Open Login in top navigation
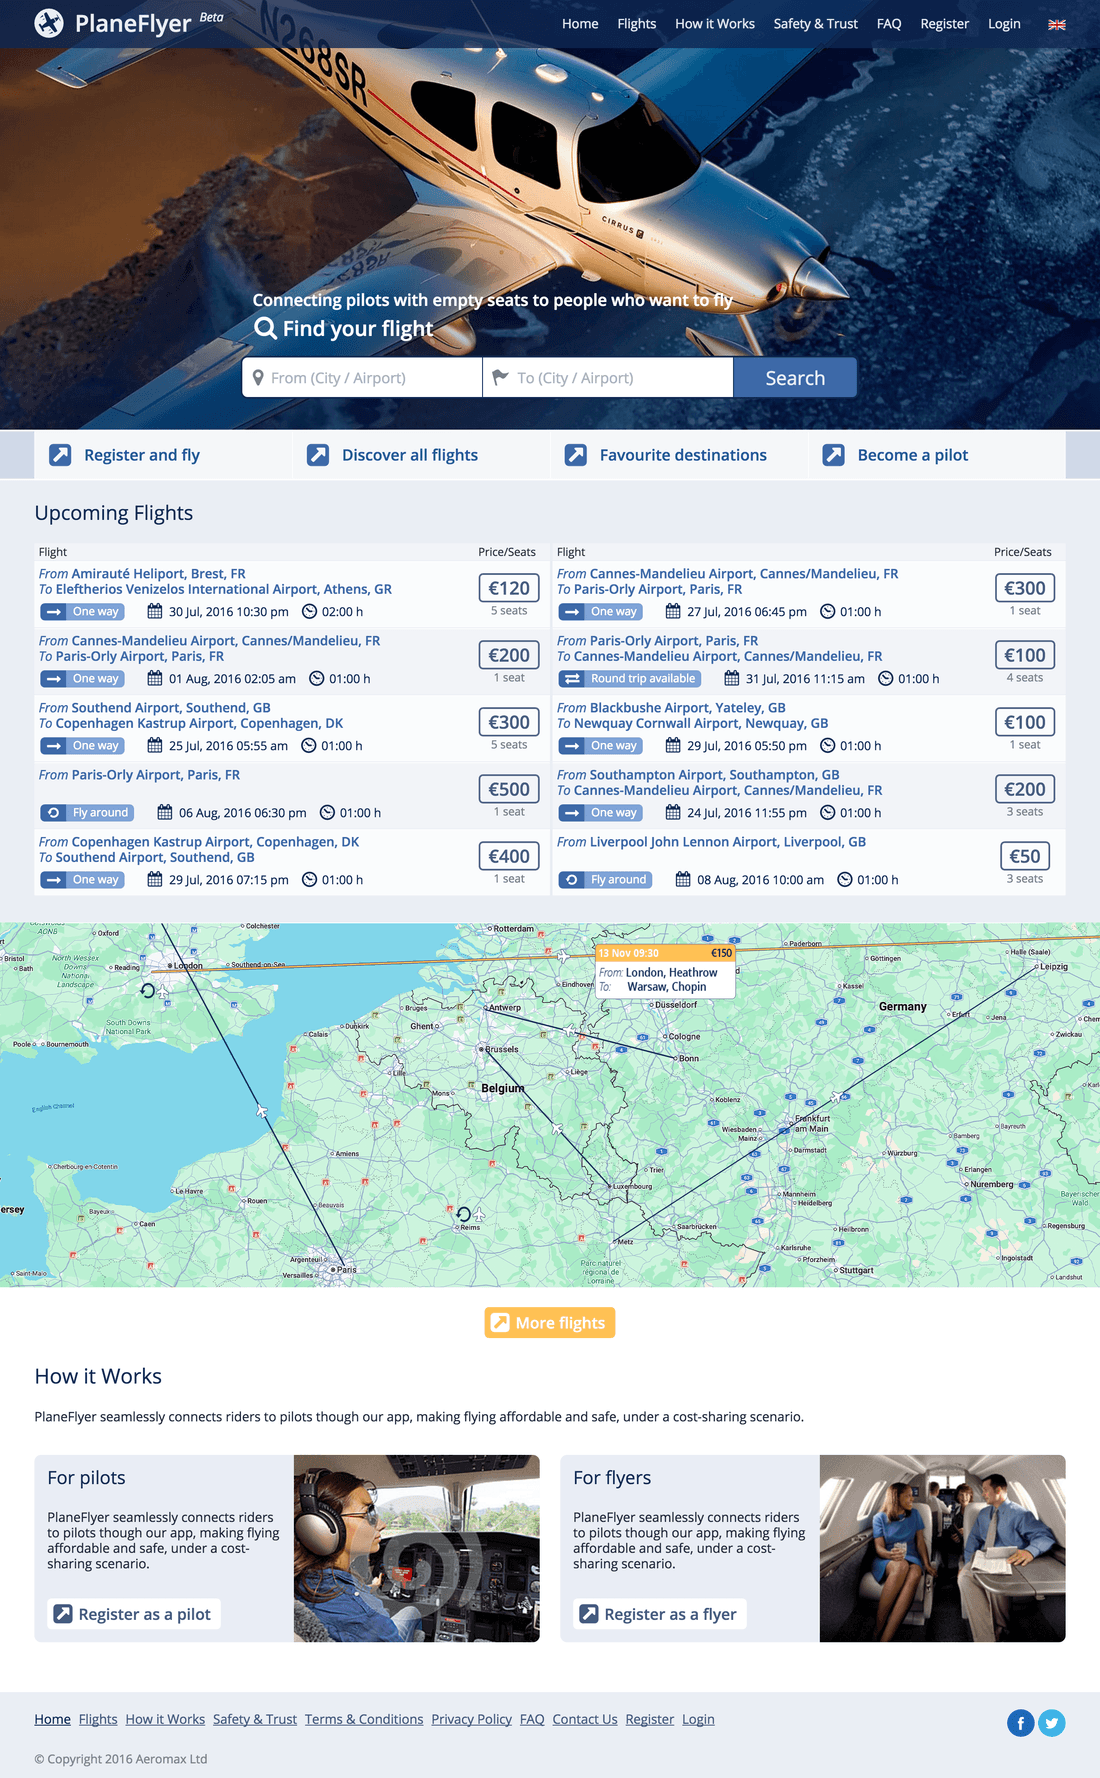The image size is (1100, 1778). coord(1004,24)
